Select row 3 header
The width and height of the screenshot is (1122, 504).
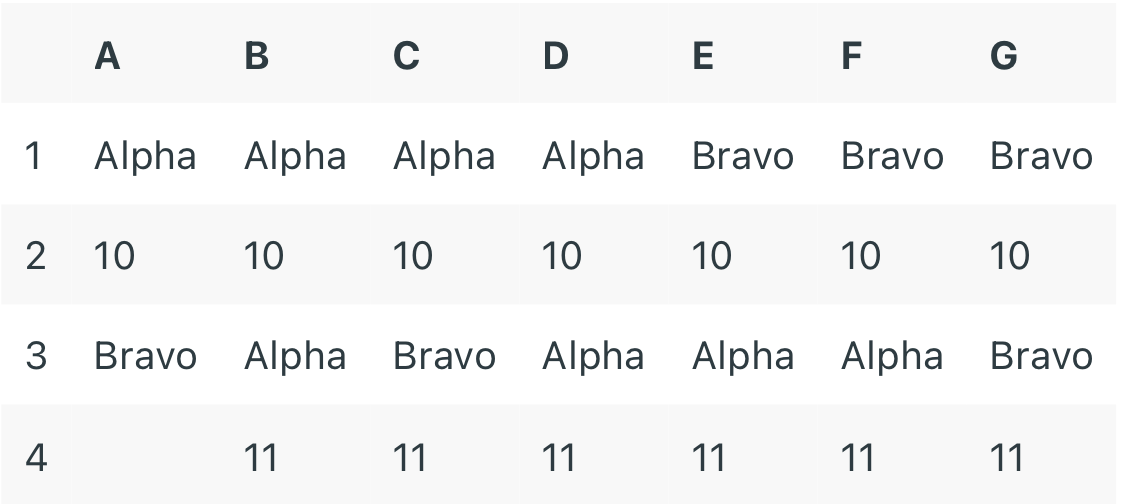point(34,356)
